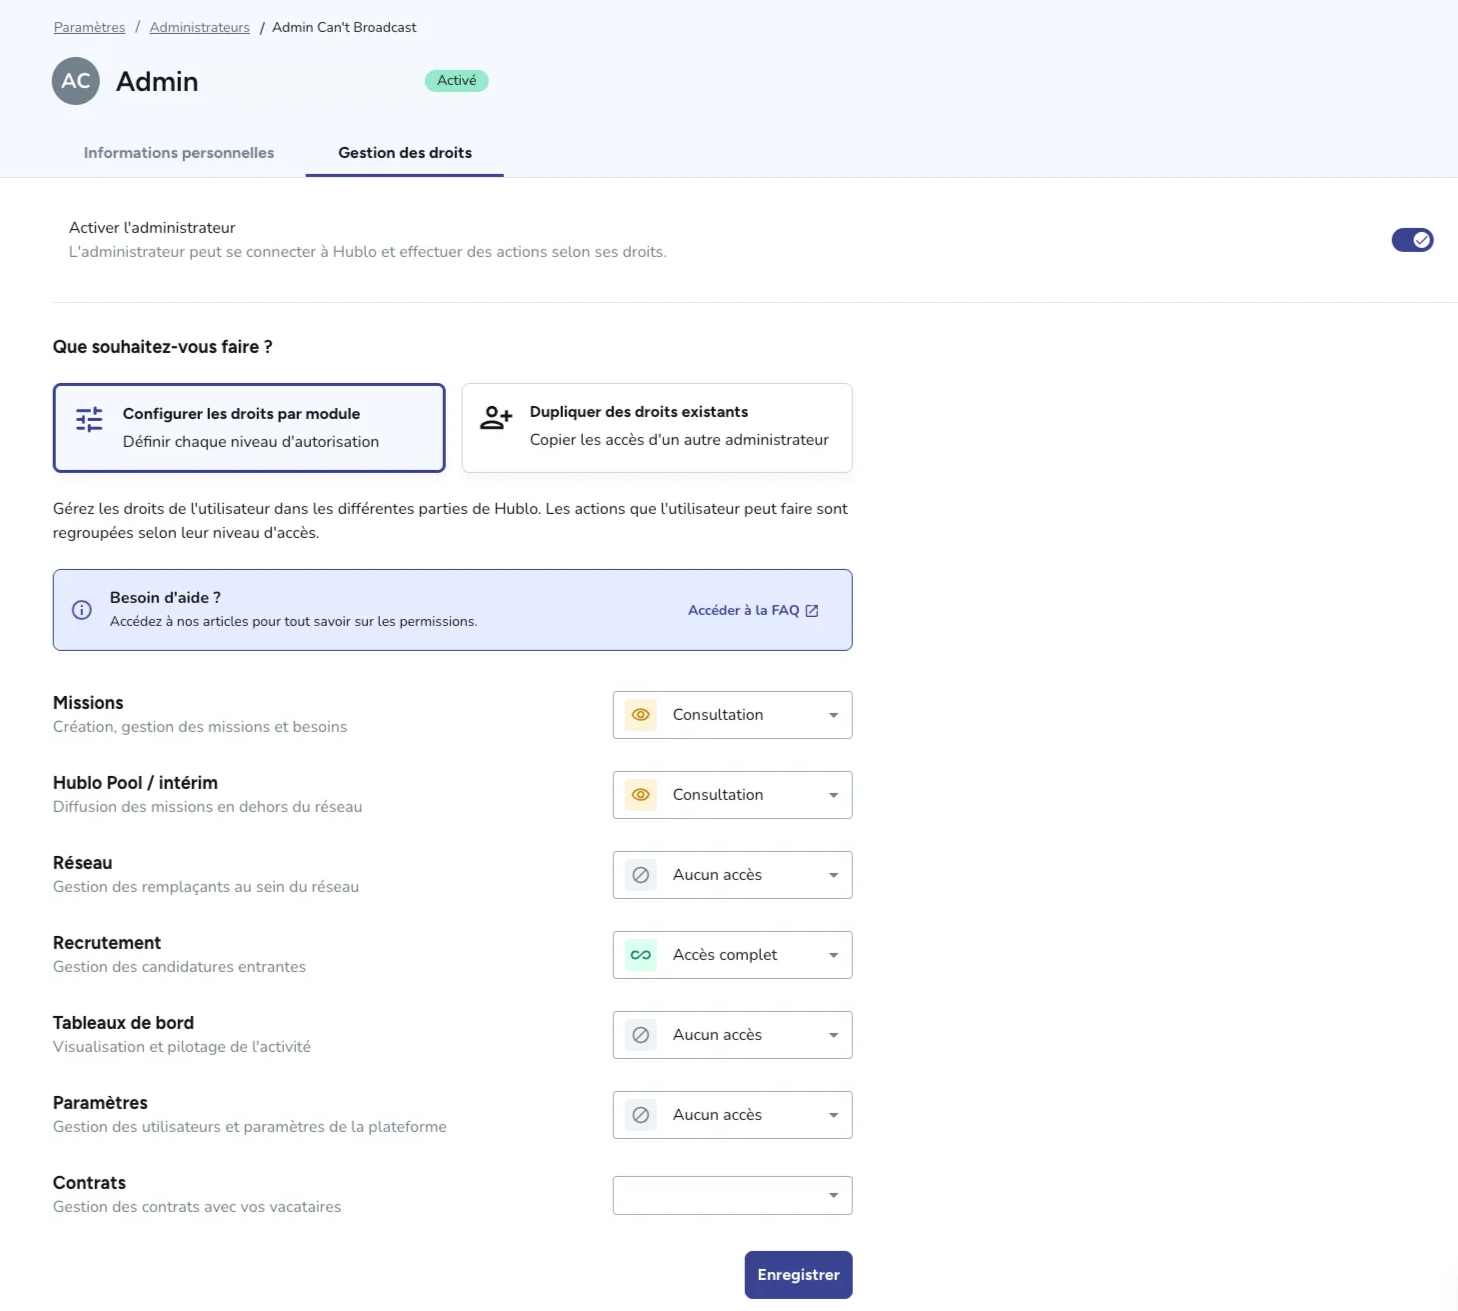Open the empty Contrats dropdown
The width and height of the screenshot is (1458, 1311).
point(732,1195)
